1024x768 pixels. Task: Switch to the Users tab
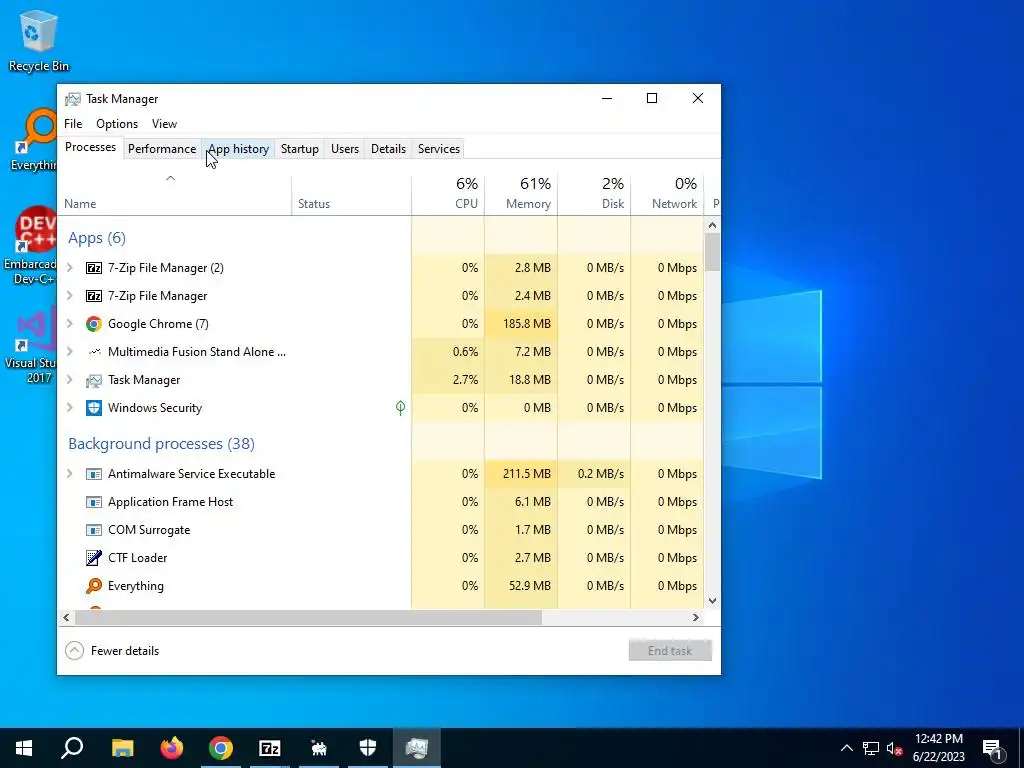345,149
